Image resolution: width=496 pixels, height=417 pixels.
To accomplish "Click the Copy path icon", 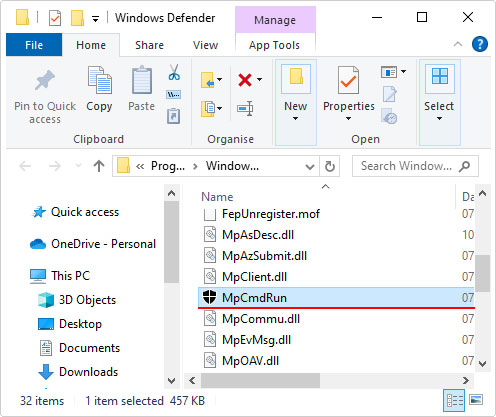I will coord(174,95).
